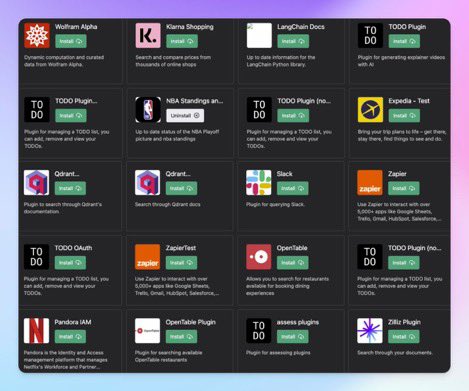The image size is (469, 391).
Task: Click the "TODO OAuth" title text
Action: pyautogui.click(x=73, y=248)
